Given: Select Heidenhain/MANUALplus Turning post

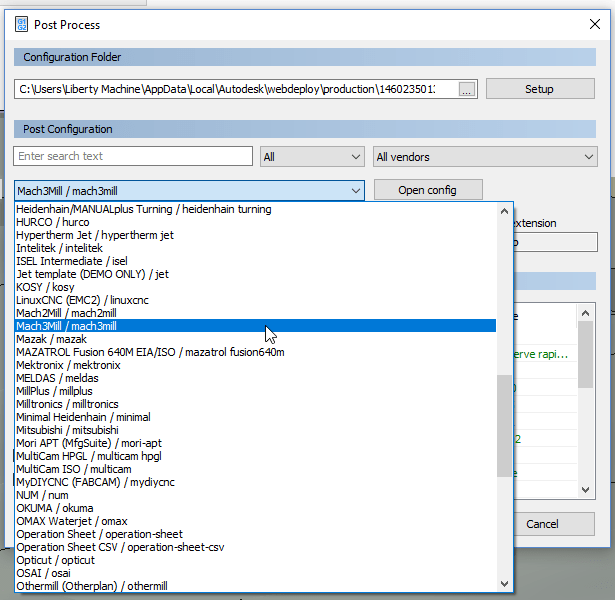Looking at the screenshot, I should [x=255, y=209].
